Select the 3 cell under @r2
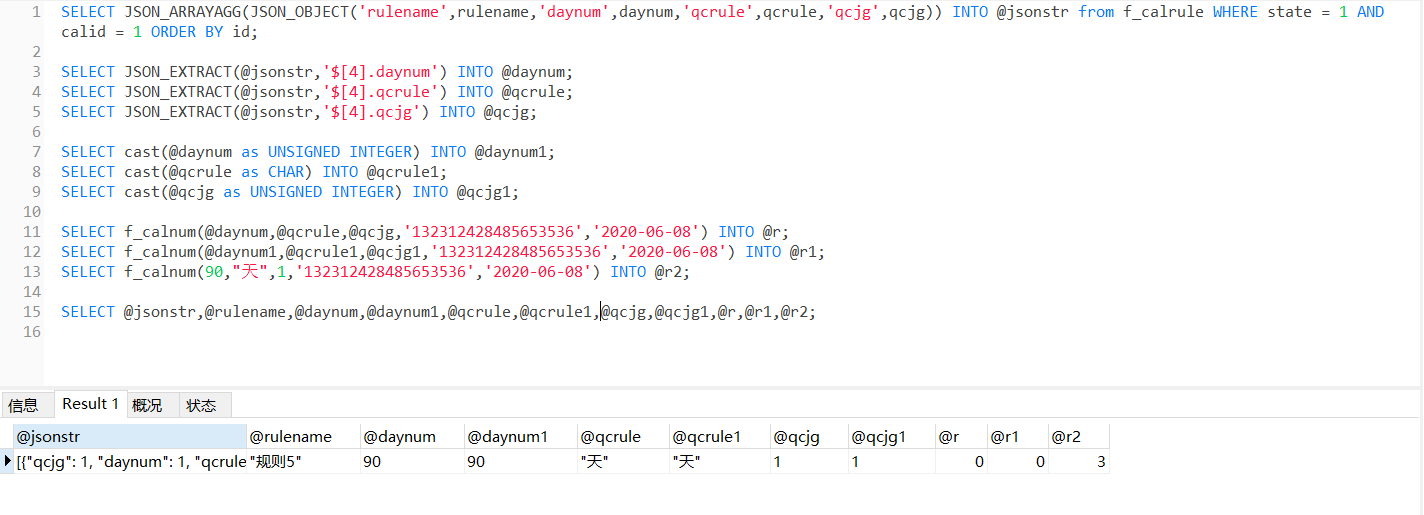This screenshot has height=515, width=1424. (x=1078, y=462)
